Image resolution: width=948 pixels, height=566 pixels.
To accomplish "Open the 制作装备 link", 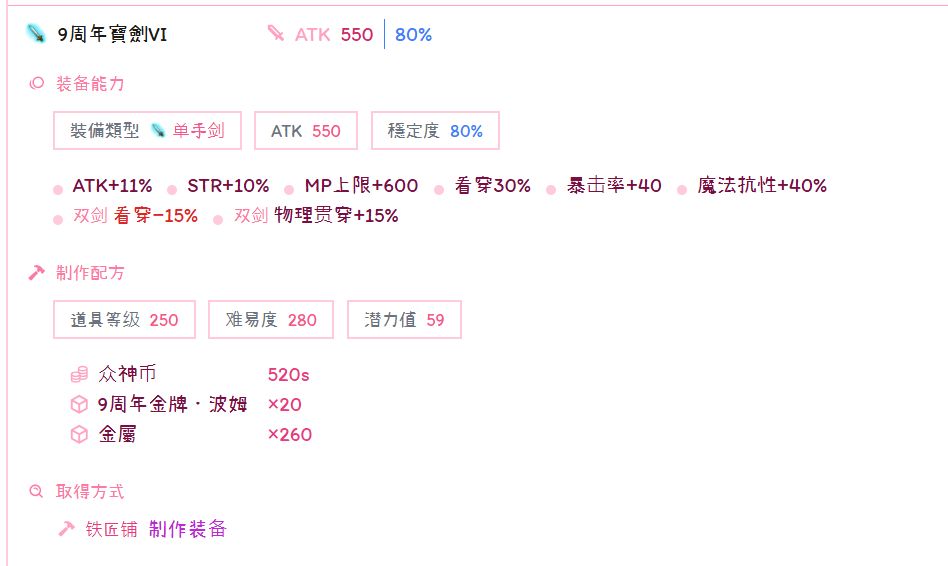I will 188,529.
